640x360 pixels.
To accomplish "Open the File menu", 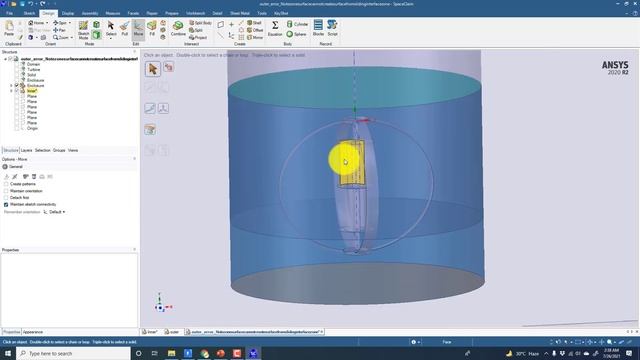I will 9,13.
